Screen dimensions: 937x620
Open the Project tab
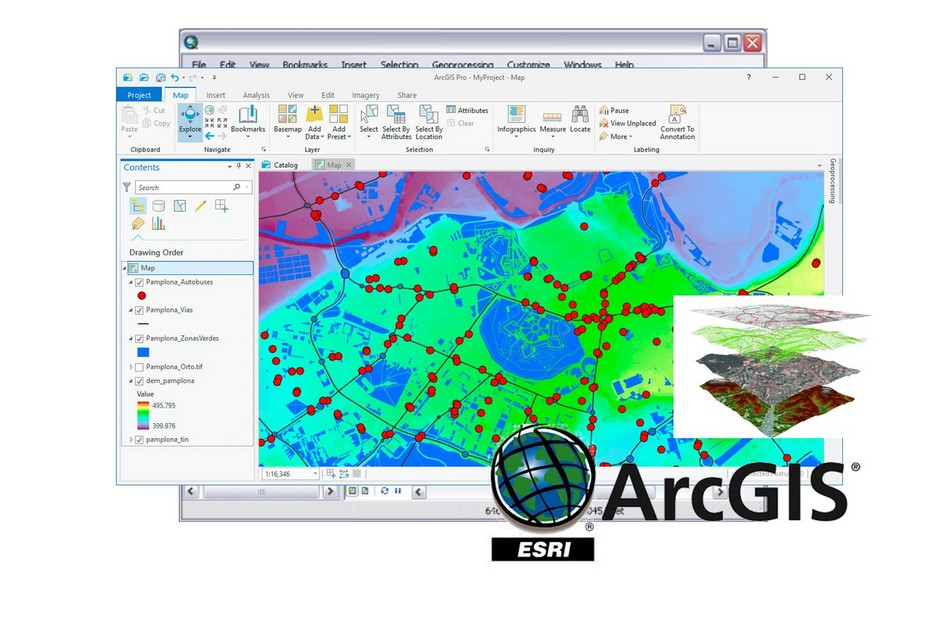point(139,95)
